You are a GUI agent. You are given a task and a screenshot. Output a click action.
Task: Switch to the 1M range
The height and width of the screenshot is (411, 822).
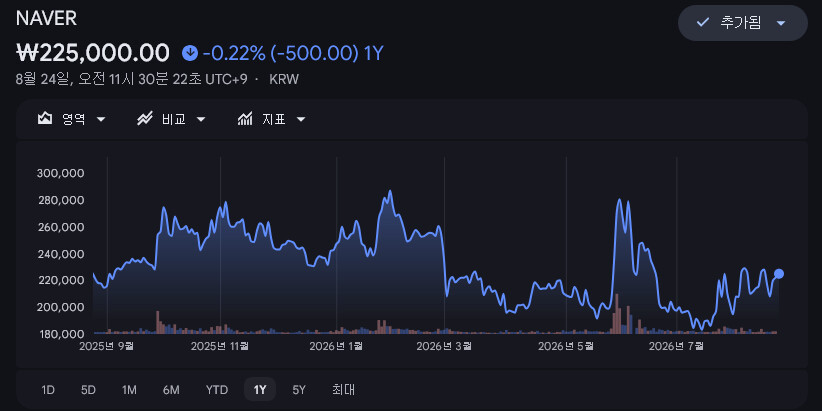pyautogui.click(x=129, y=390)
